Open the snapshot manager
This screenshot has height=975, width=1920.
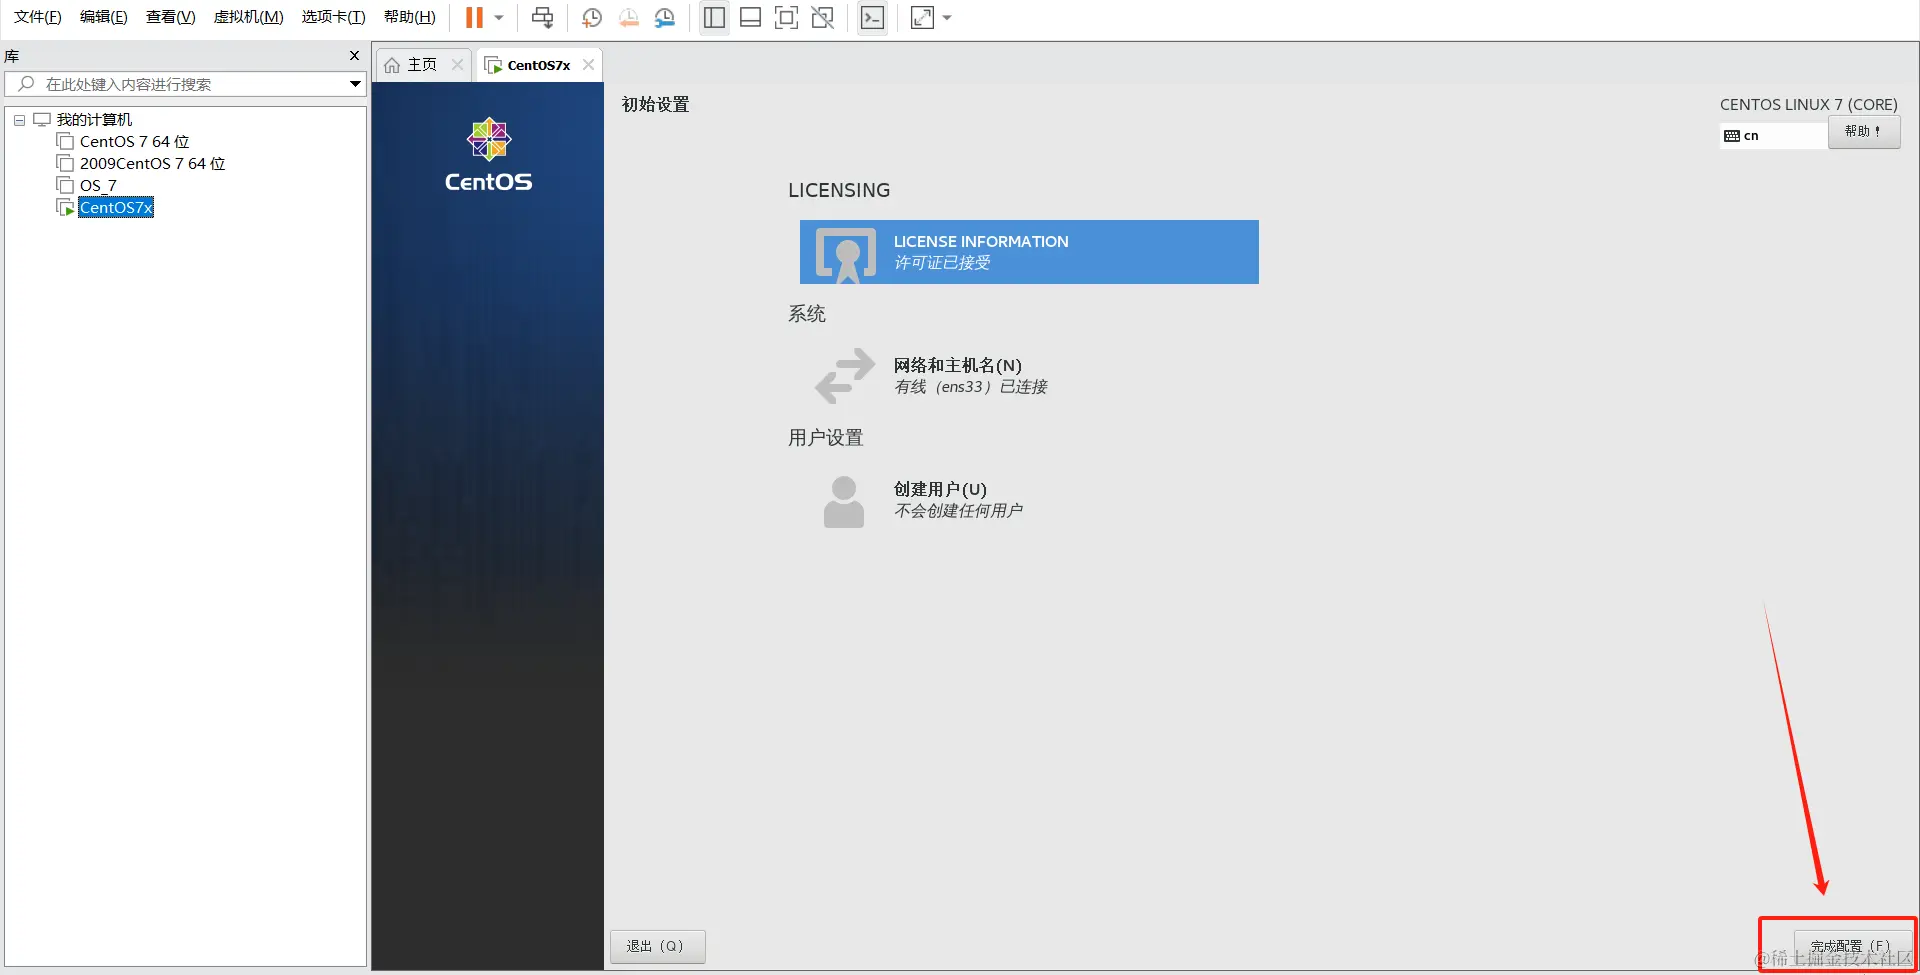(665, 17)
